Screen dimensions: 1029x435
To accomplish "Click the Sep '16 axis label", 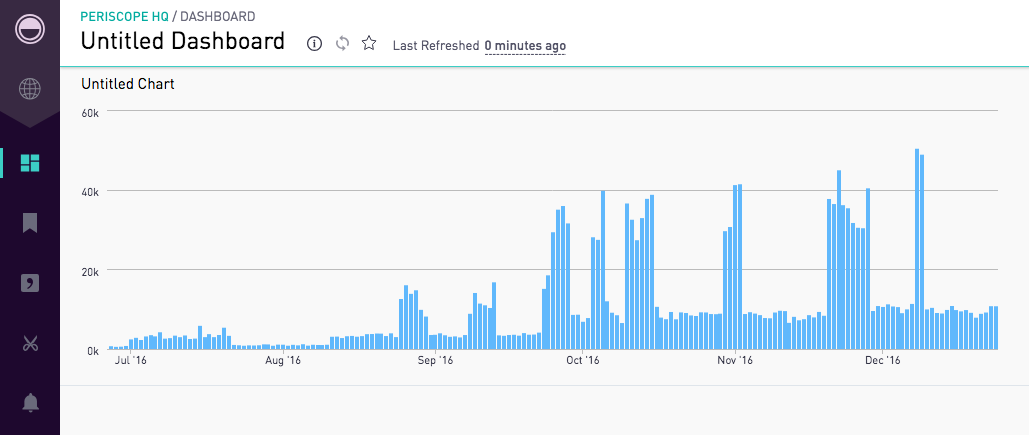I will point(436,360).
